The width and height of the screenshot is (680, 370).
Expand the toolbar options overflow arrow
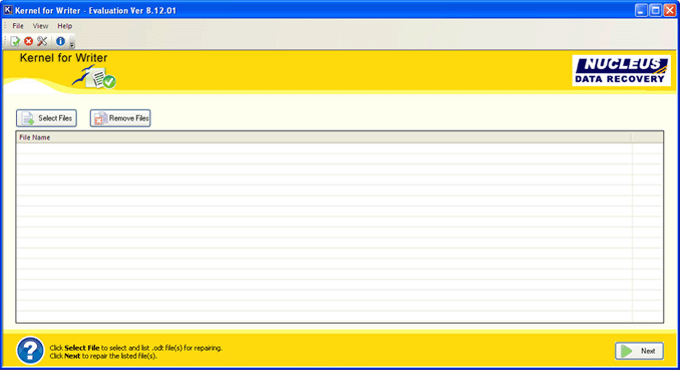(72, 43)
